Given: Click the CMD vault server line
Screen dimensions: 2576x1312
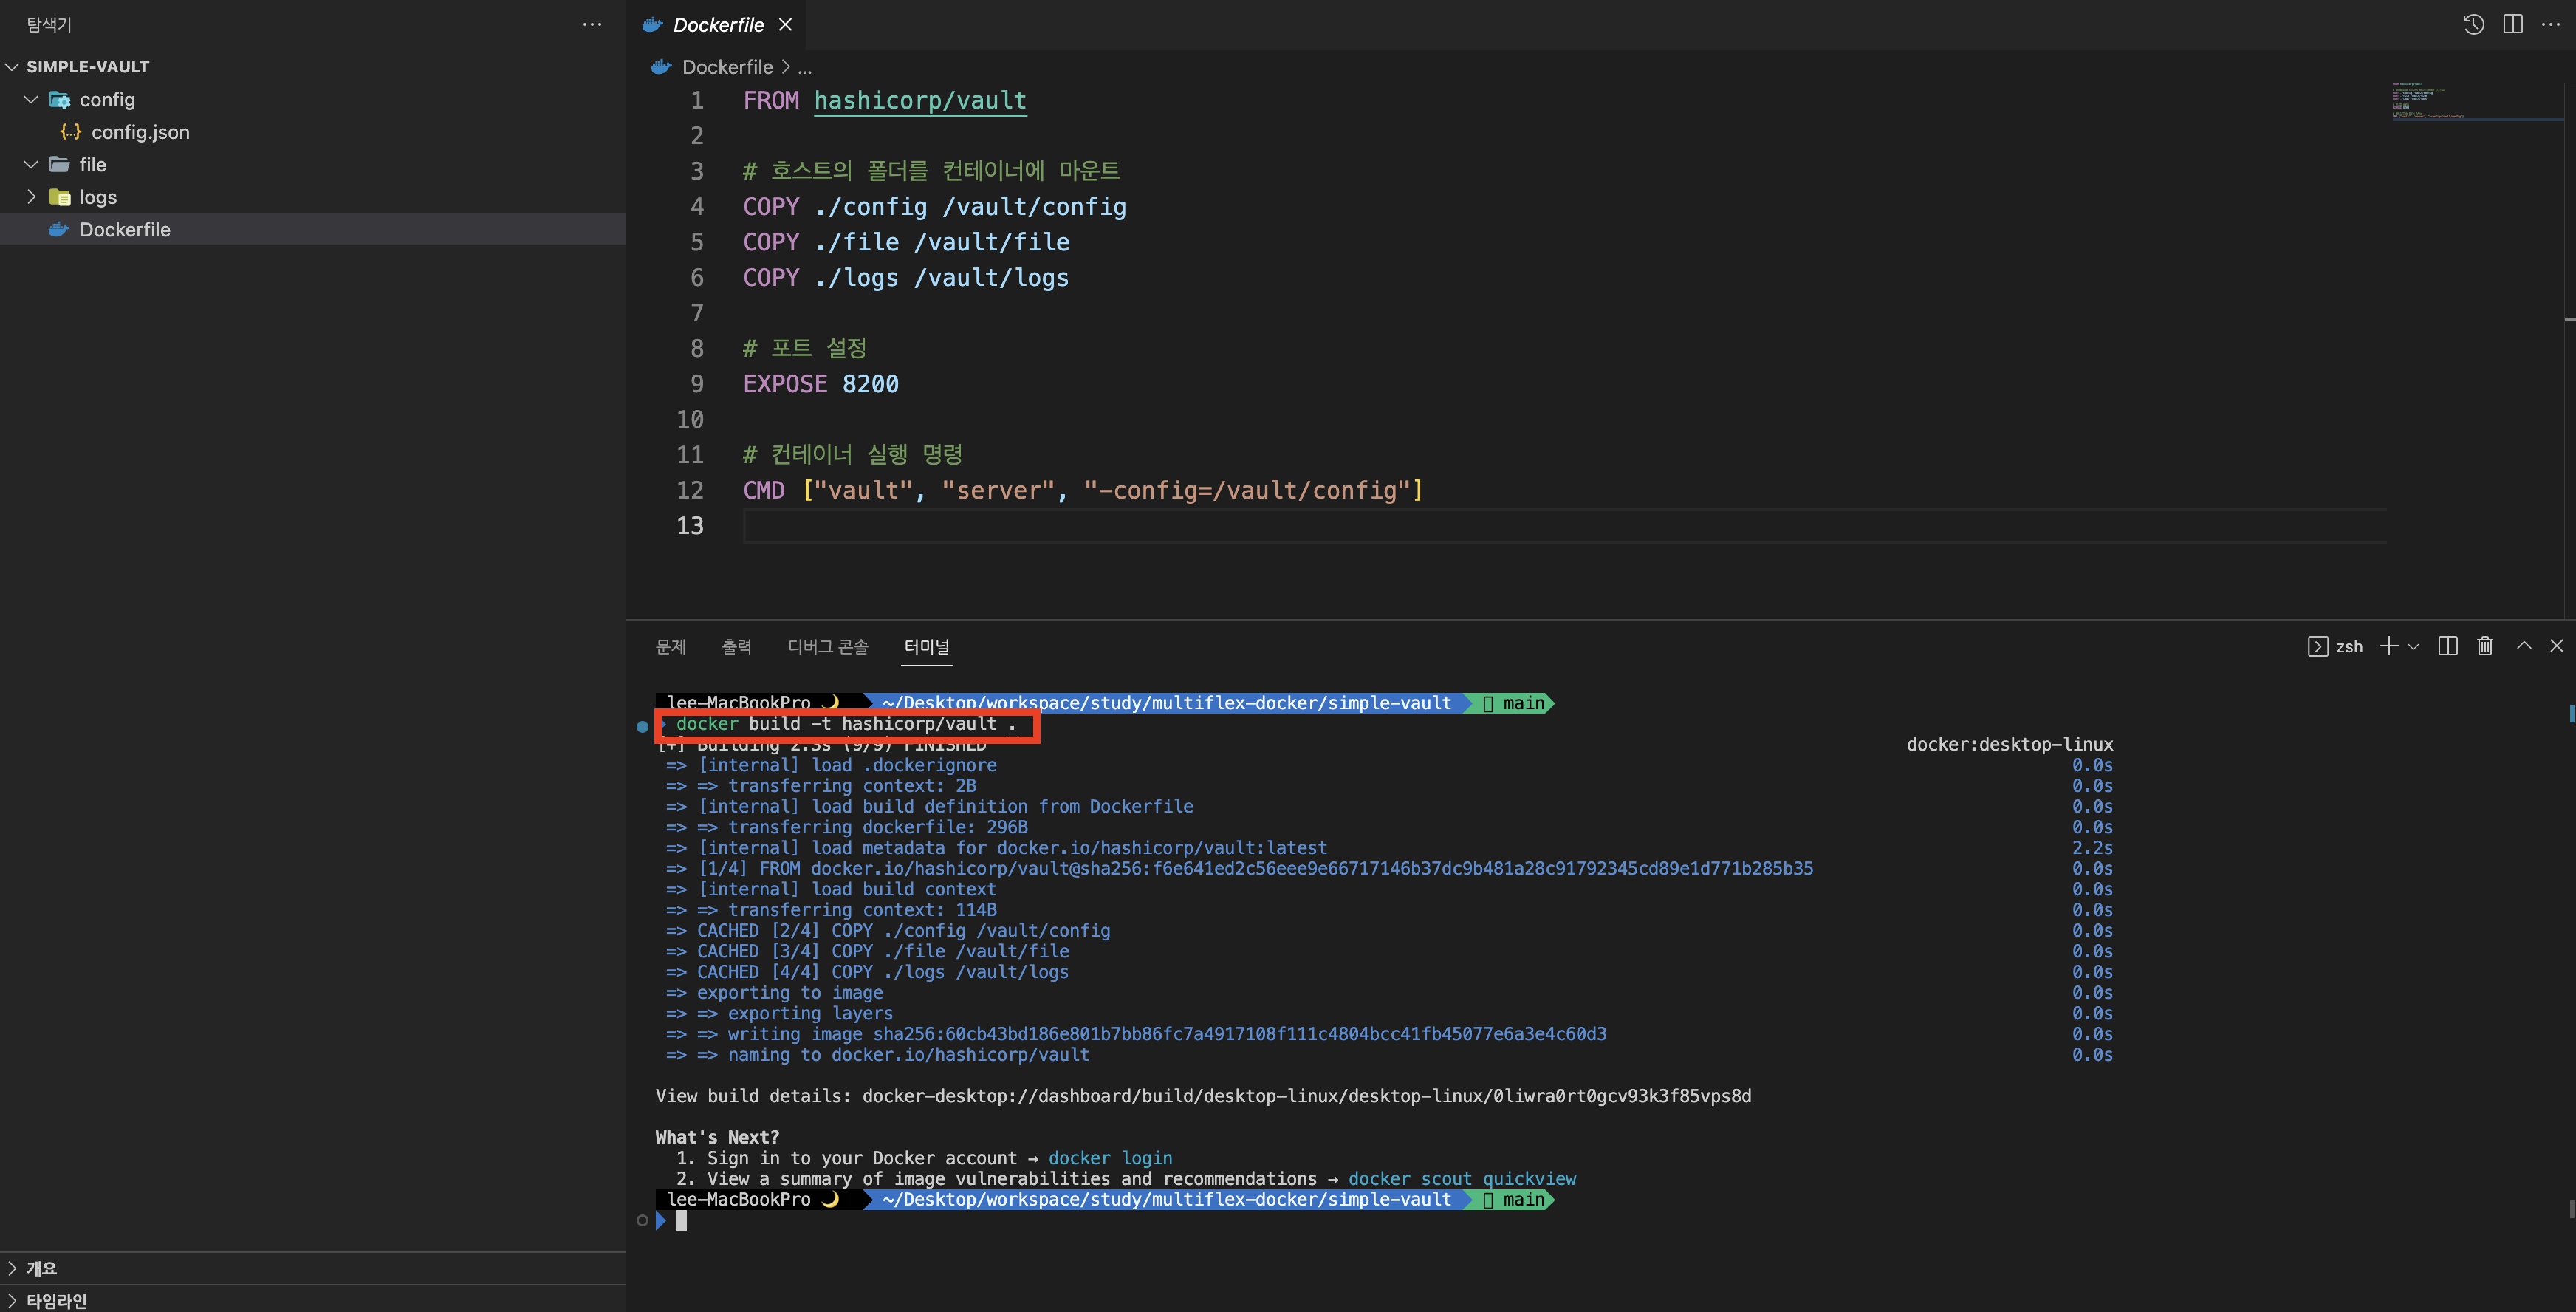Looking at the screenshot, I should pyautogui.click(x=1083, y=490).
